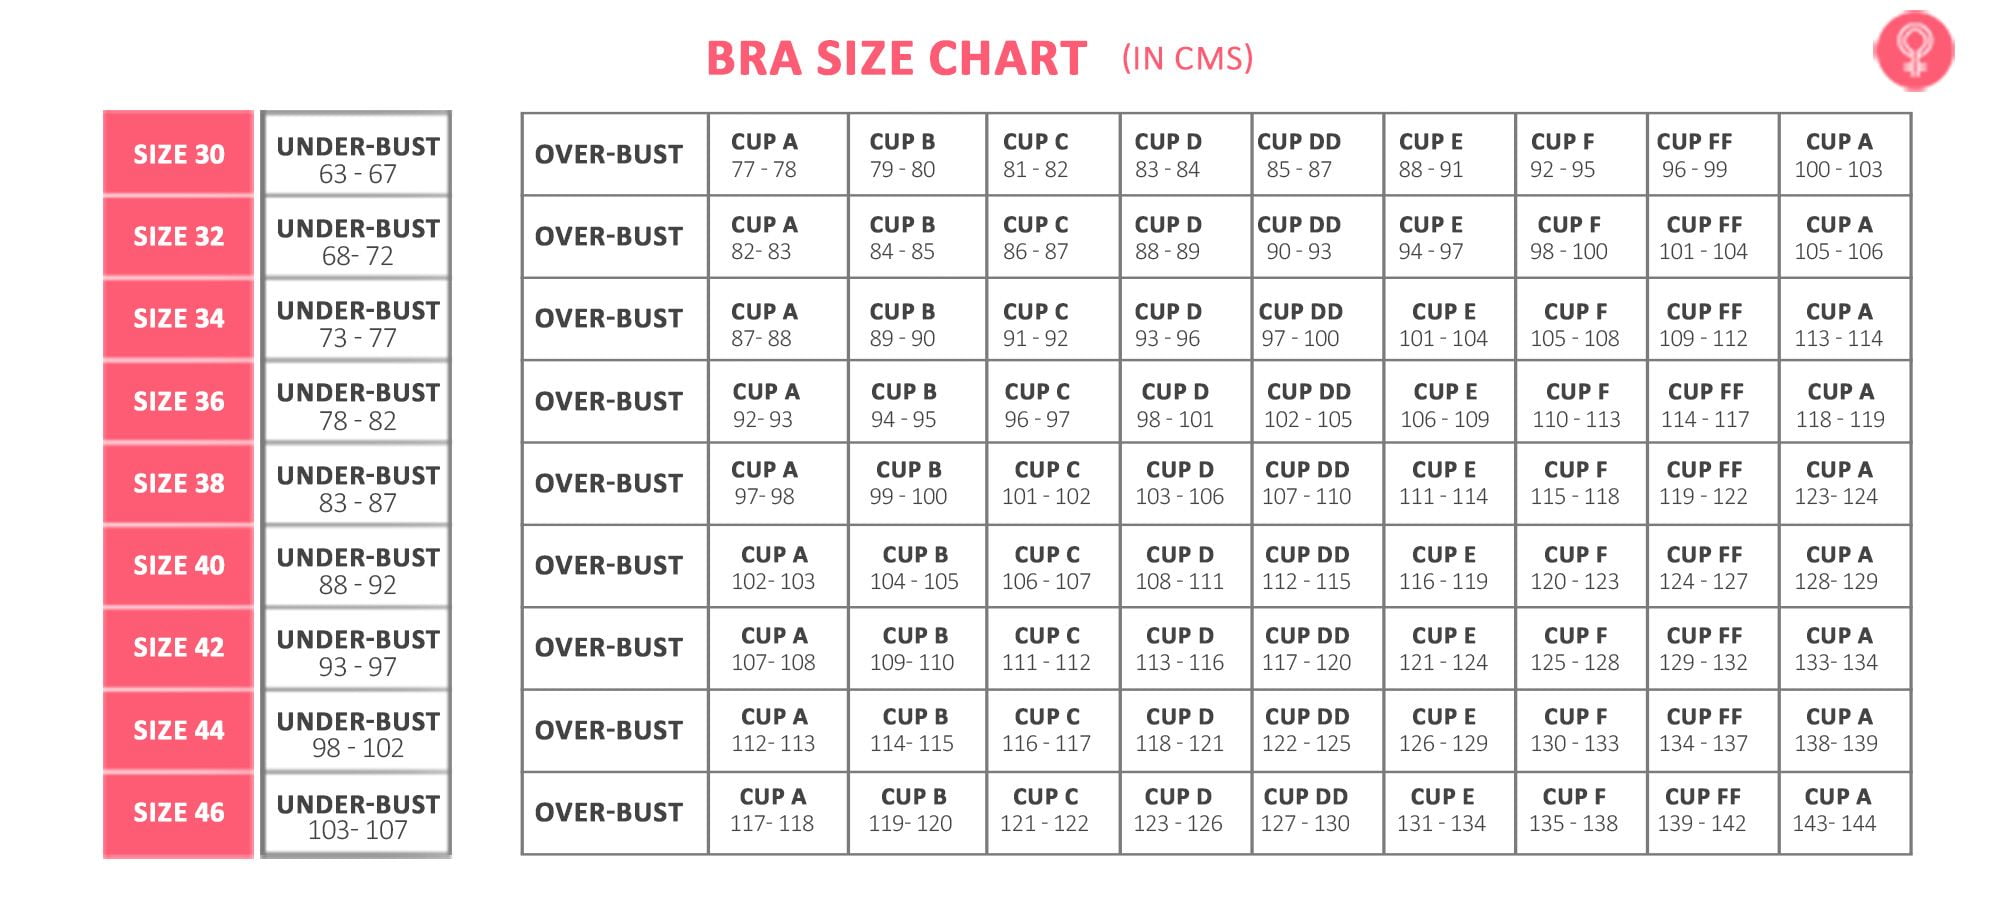The image size is (2000, 900).
Task: Click the CUP A 138-139 cell
Action: (1838, 730)
